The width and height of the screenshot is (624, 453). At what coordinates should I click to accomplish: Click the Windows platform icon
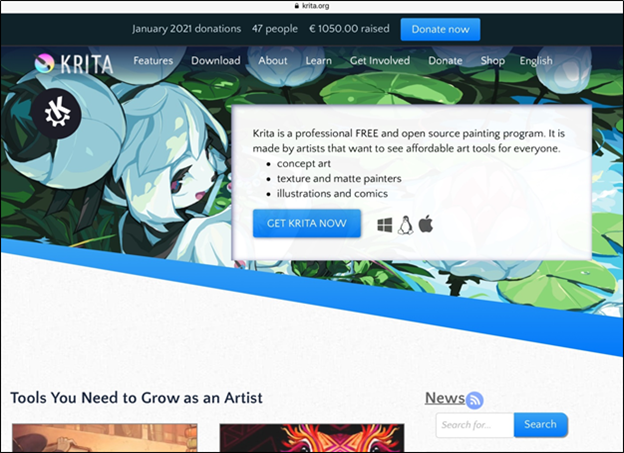384,225
